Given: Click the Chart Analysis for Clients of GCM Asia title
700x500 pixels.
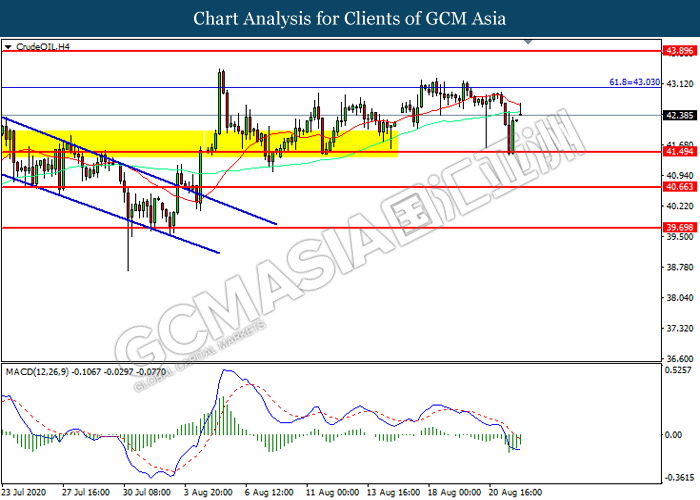Looking at the screenshot, I should point(350,18).
